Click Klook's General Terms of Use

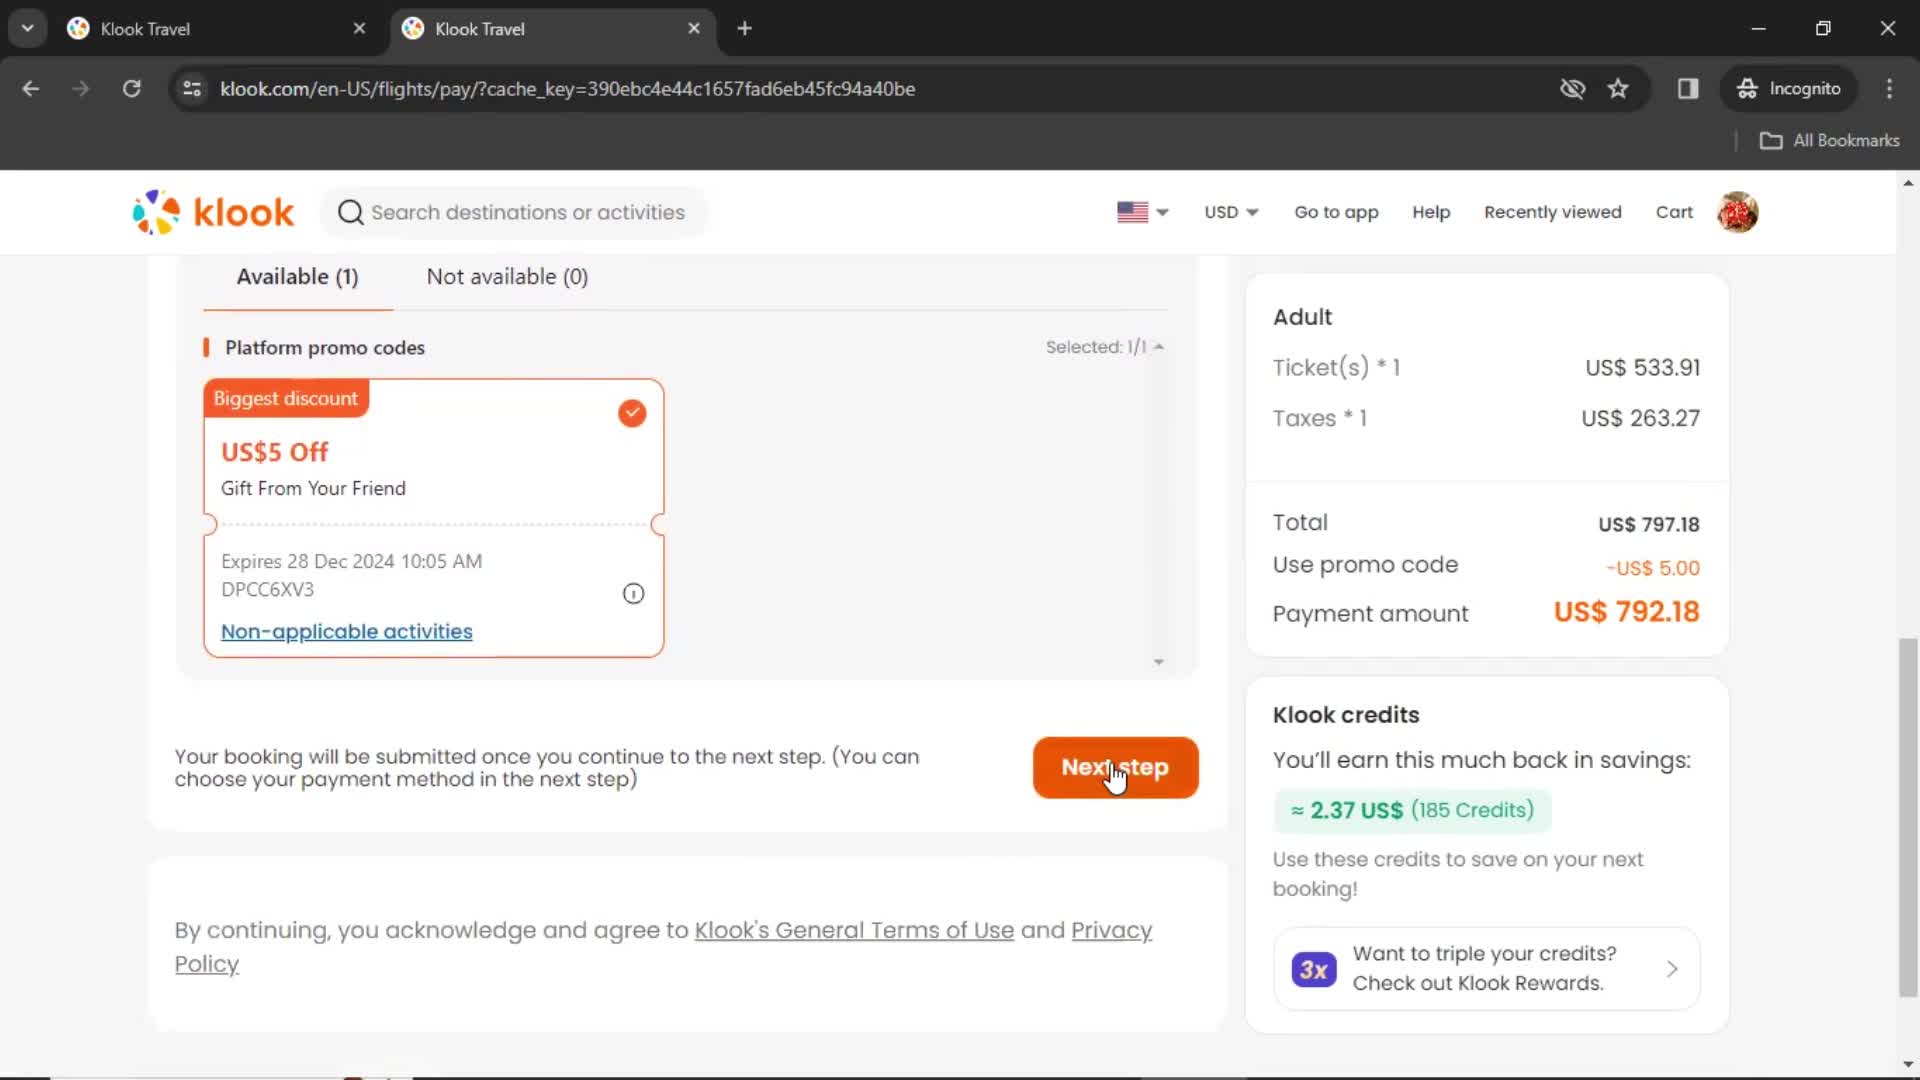(855, 930)
